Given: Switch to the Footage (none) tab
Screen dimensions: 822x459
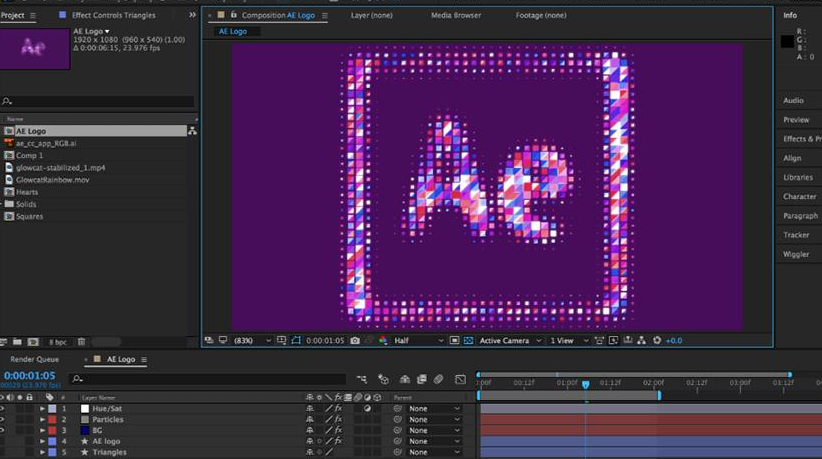Looking at the screenshot, I should [540, 15].
